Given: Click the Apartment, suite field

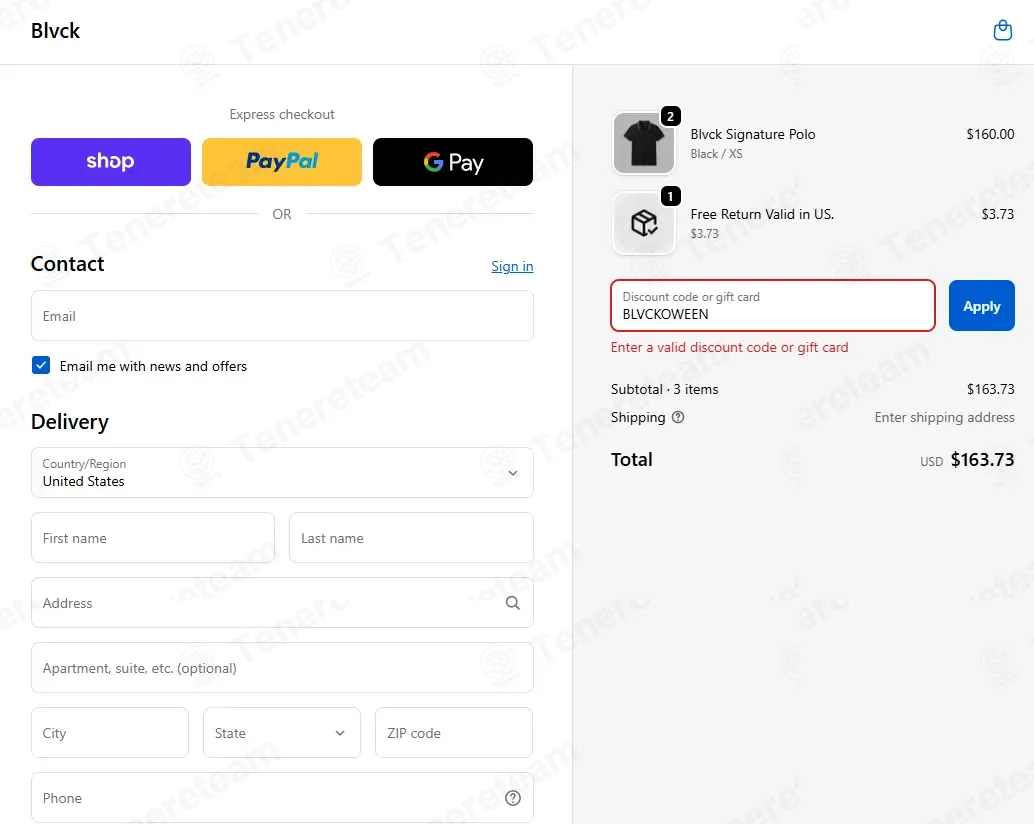Looking at the screenshot, I should tap(282, 668).
